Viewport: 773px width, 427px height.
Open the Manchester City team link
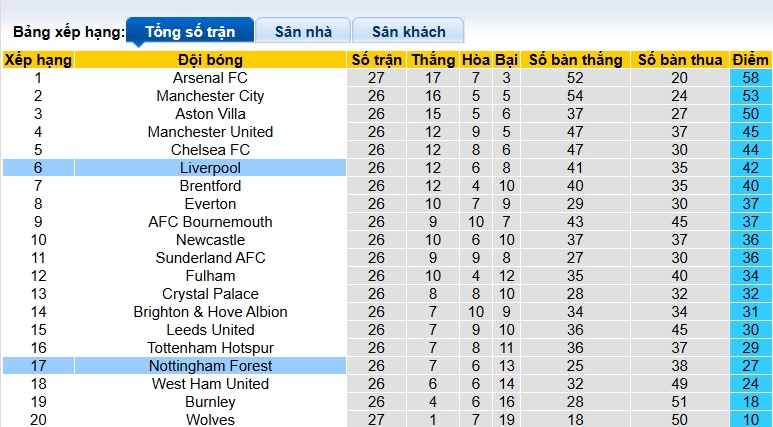pos(210,96)
